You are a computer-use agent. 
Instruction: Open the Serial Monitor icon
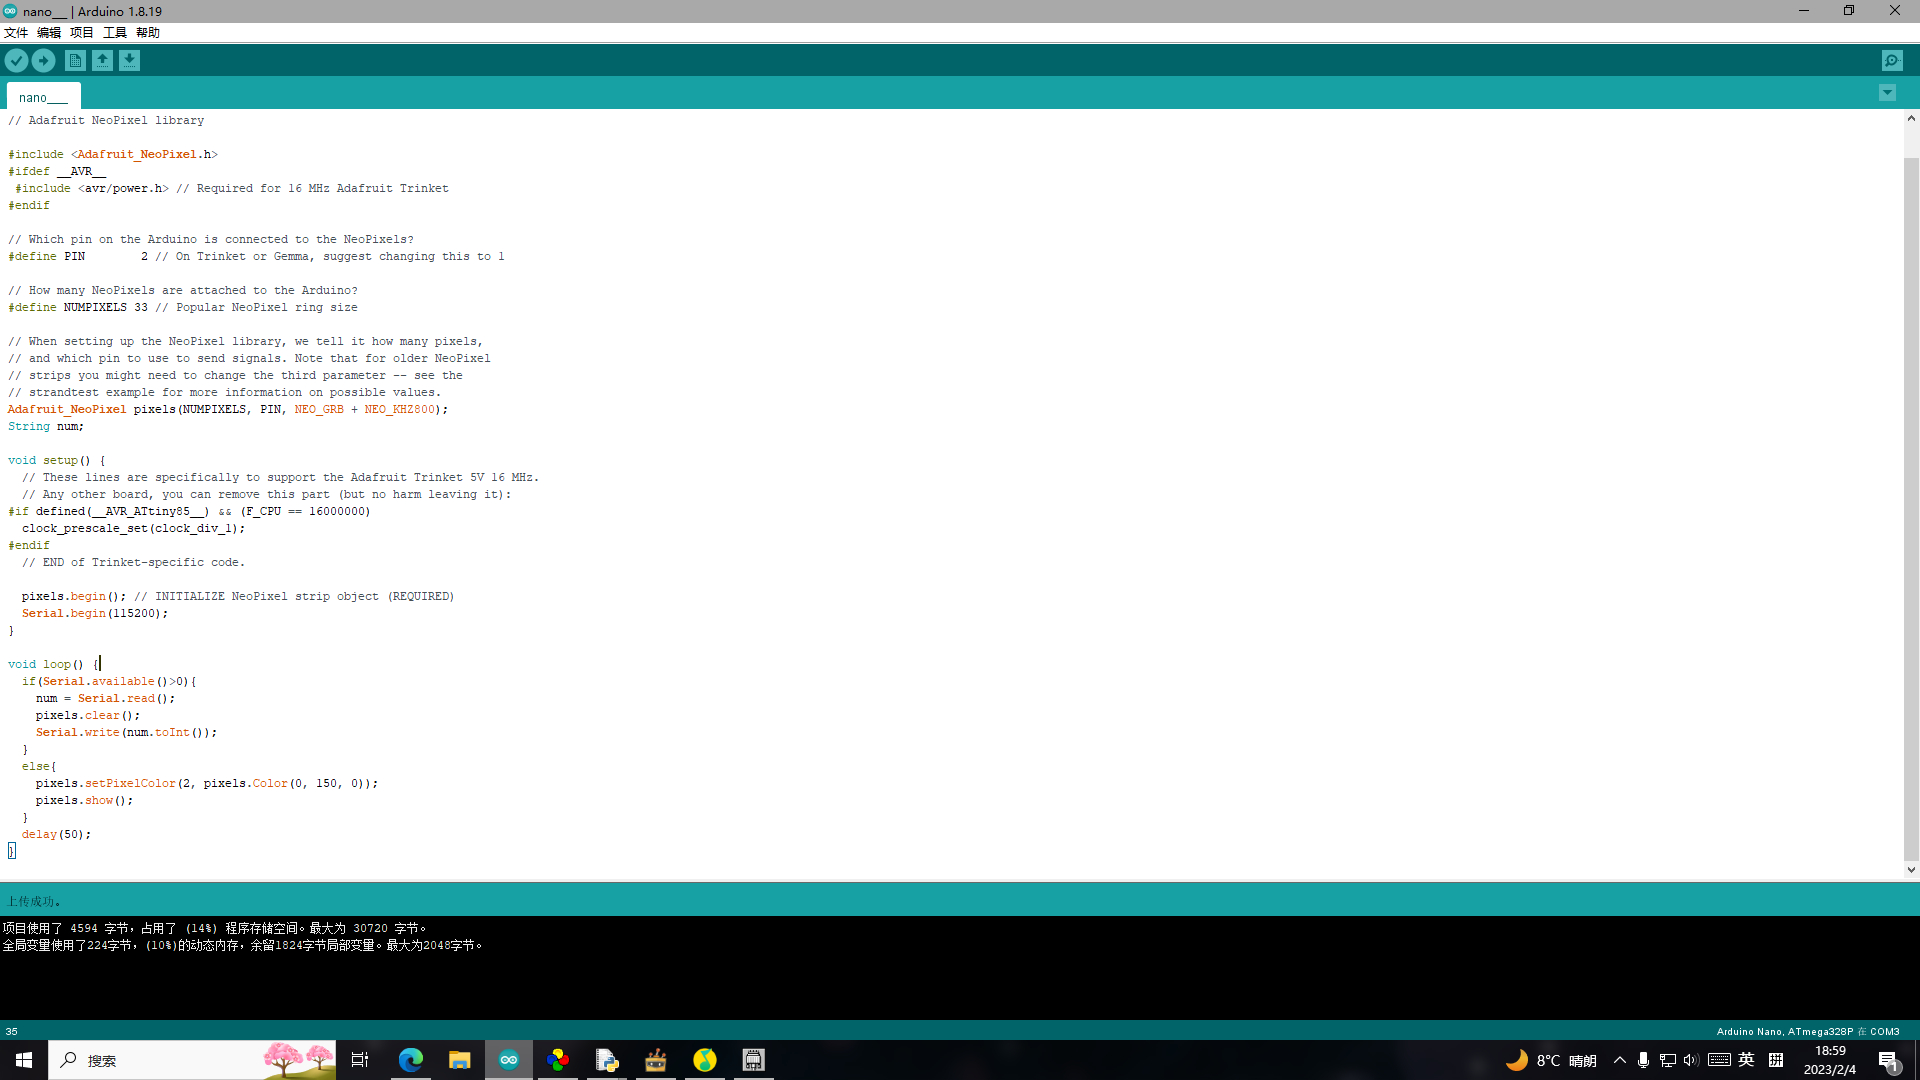[x=1892, y=61]
